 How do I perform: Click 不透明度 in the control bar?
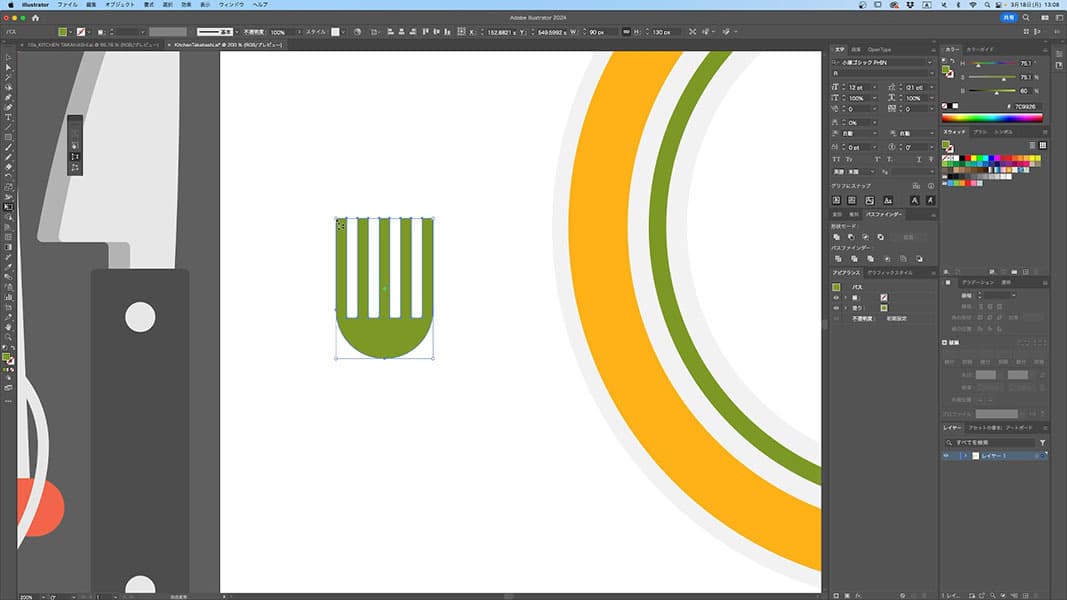click(x=253, y=32)
